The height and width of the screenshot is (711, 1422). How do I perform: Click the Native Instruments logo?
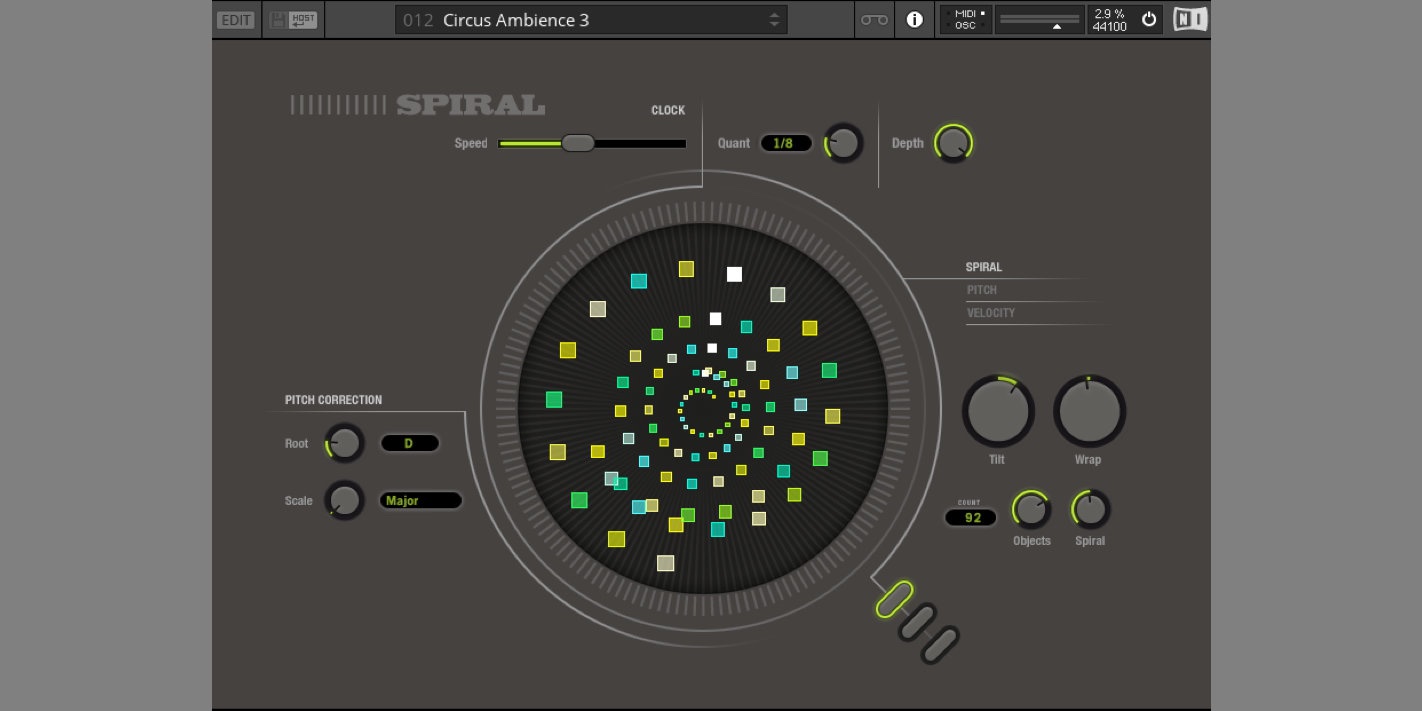(x=1189, y=20)
